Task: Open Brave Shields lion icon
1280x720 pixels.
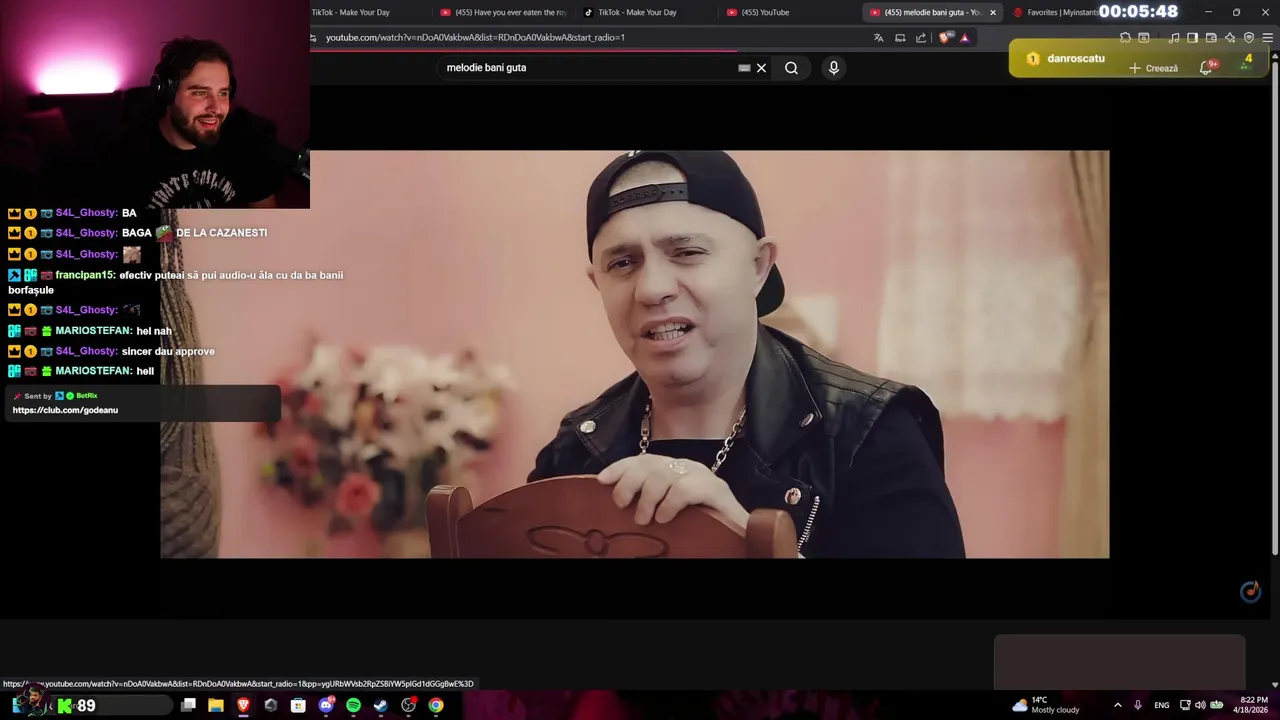Action: point(945,38)
